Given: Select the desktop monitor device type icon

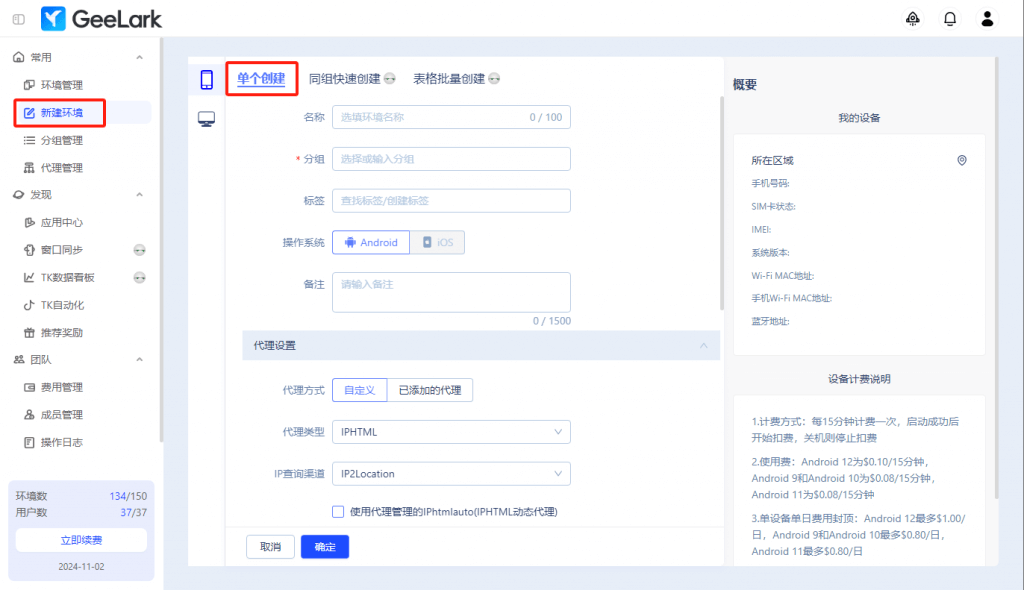Looking at the screenshot, I should (x=207, y=119).
